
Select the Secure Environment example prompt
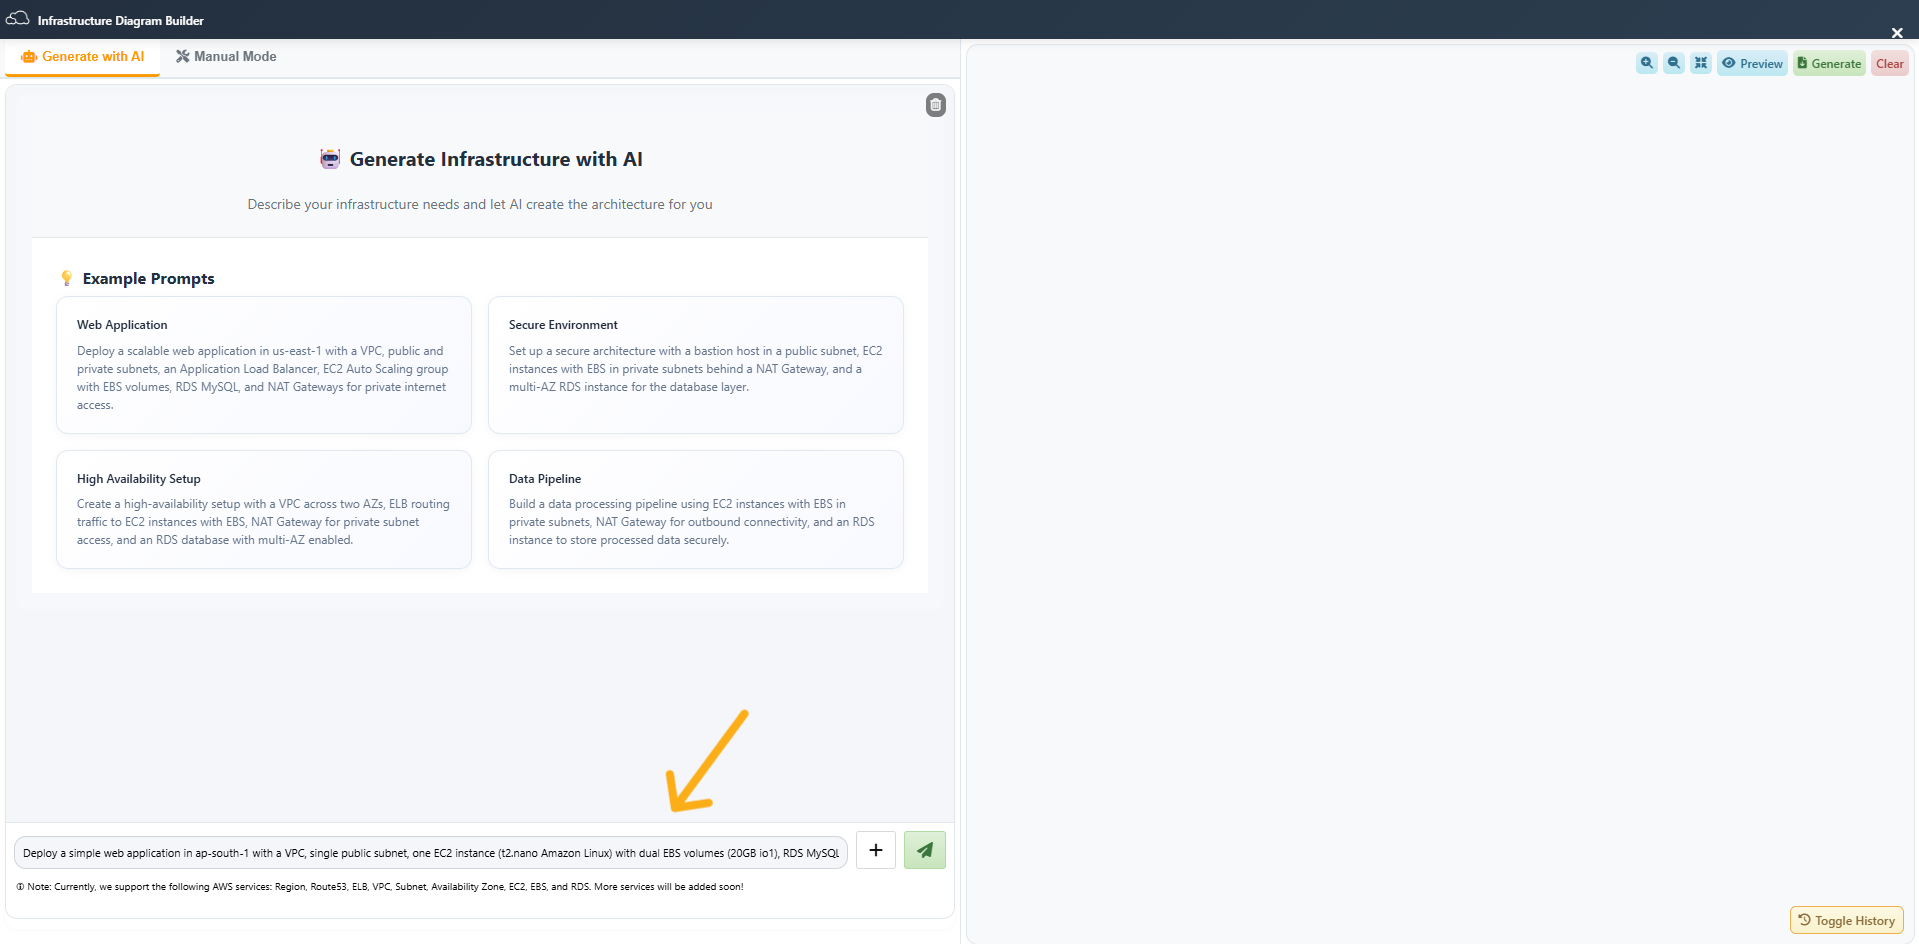pyautogui.click(x=696, y=365)
